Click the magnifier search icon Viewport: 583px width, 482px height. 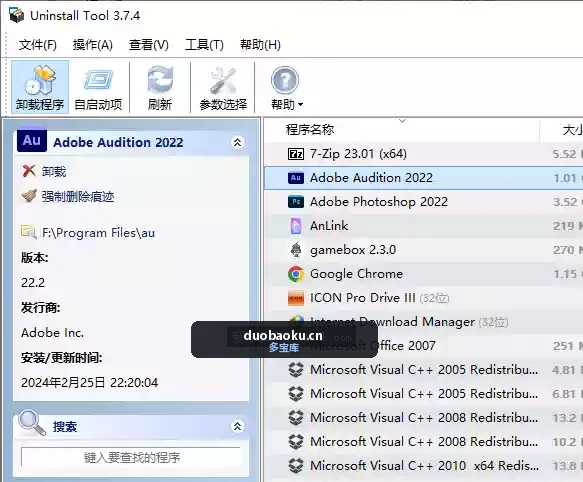(32, 422)
